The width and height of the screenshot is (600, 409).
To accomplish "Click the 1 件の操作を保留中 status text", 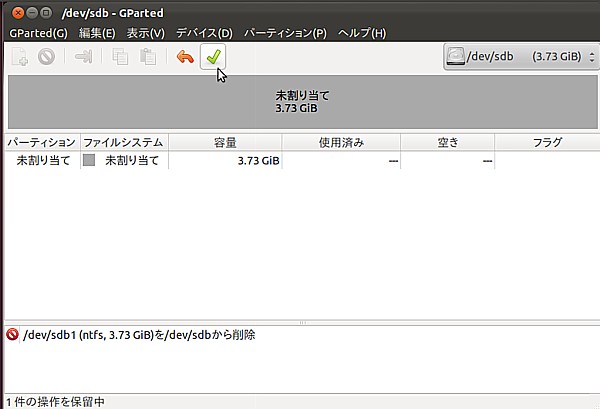I will (x=55, y=402).
